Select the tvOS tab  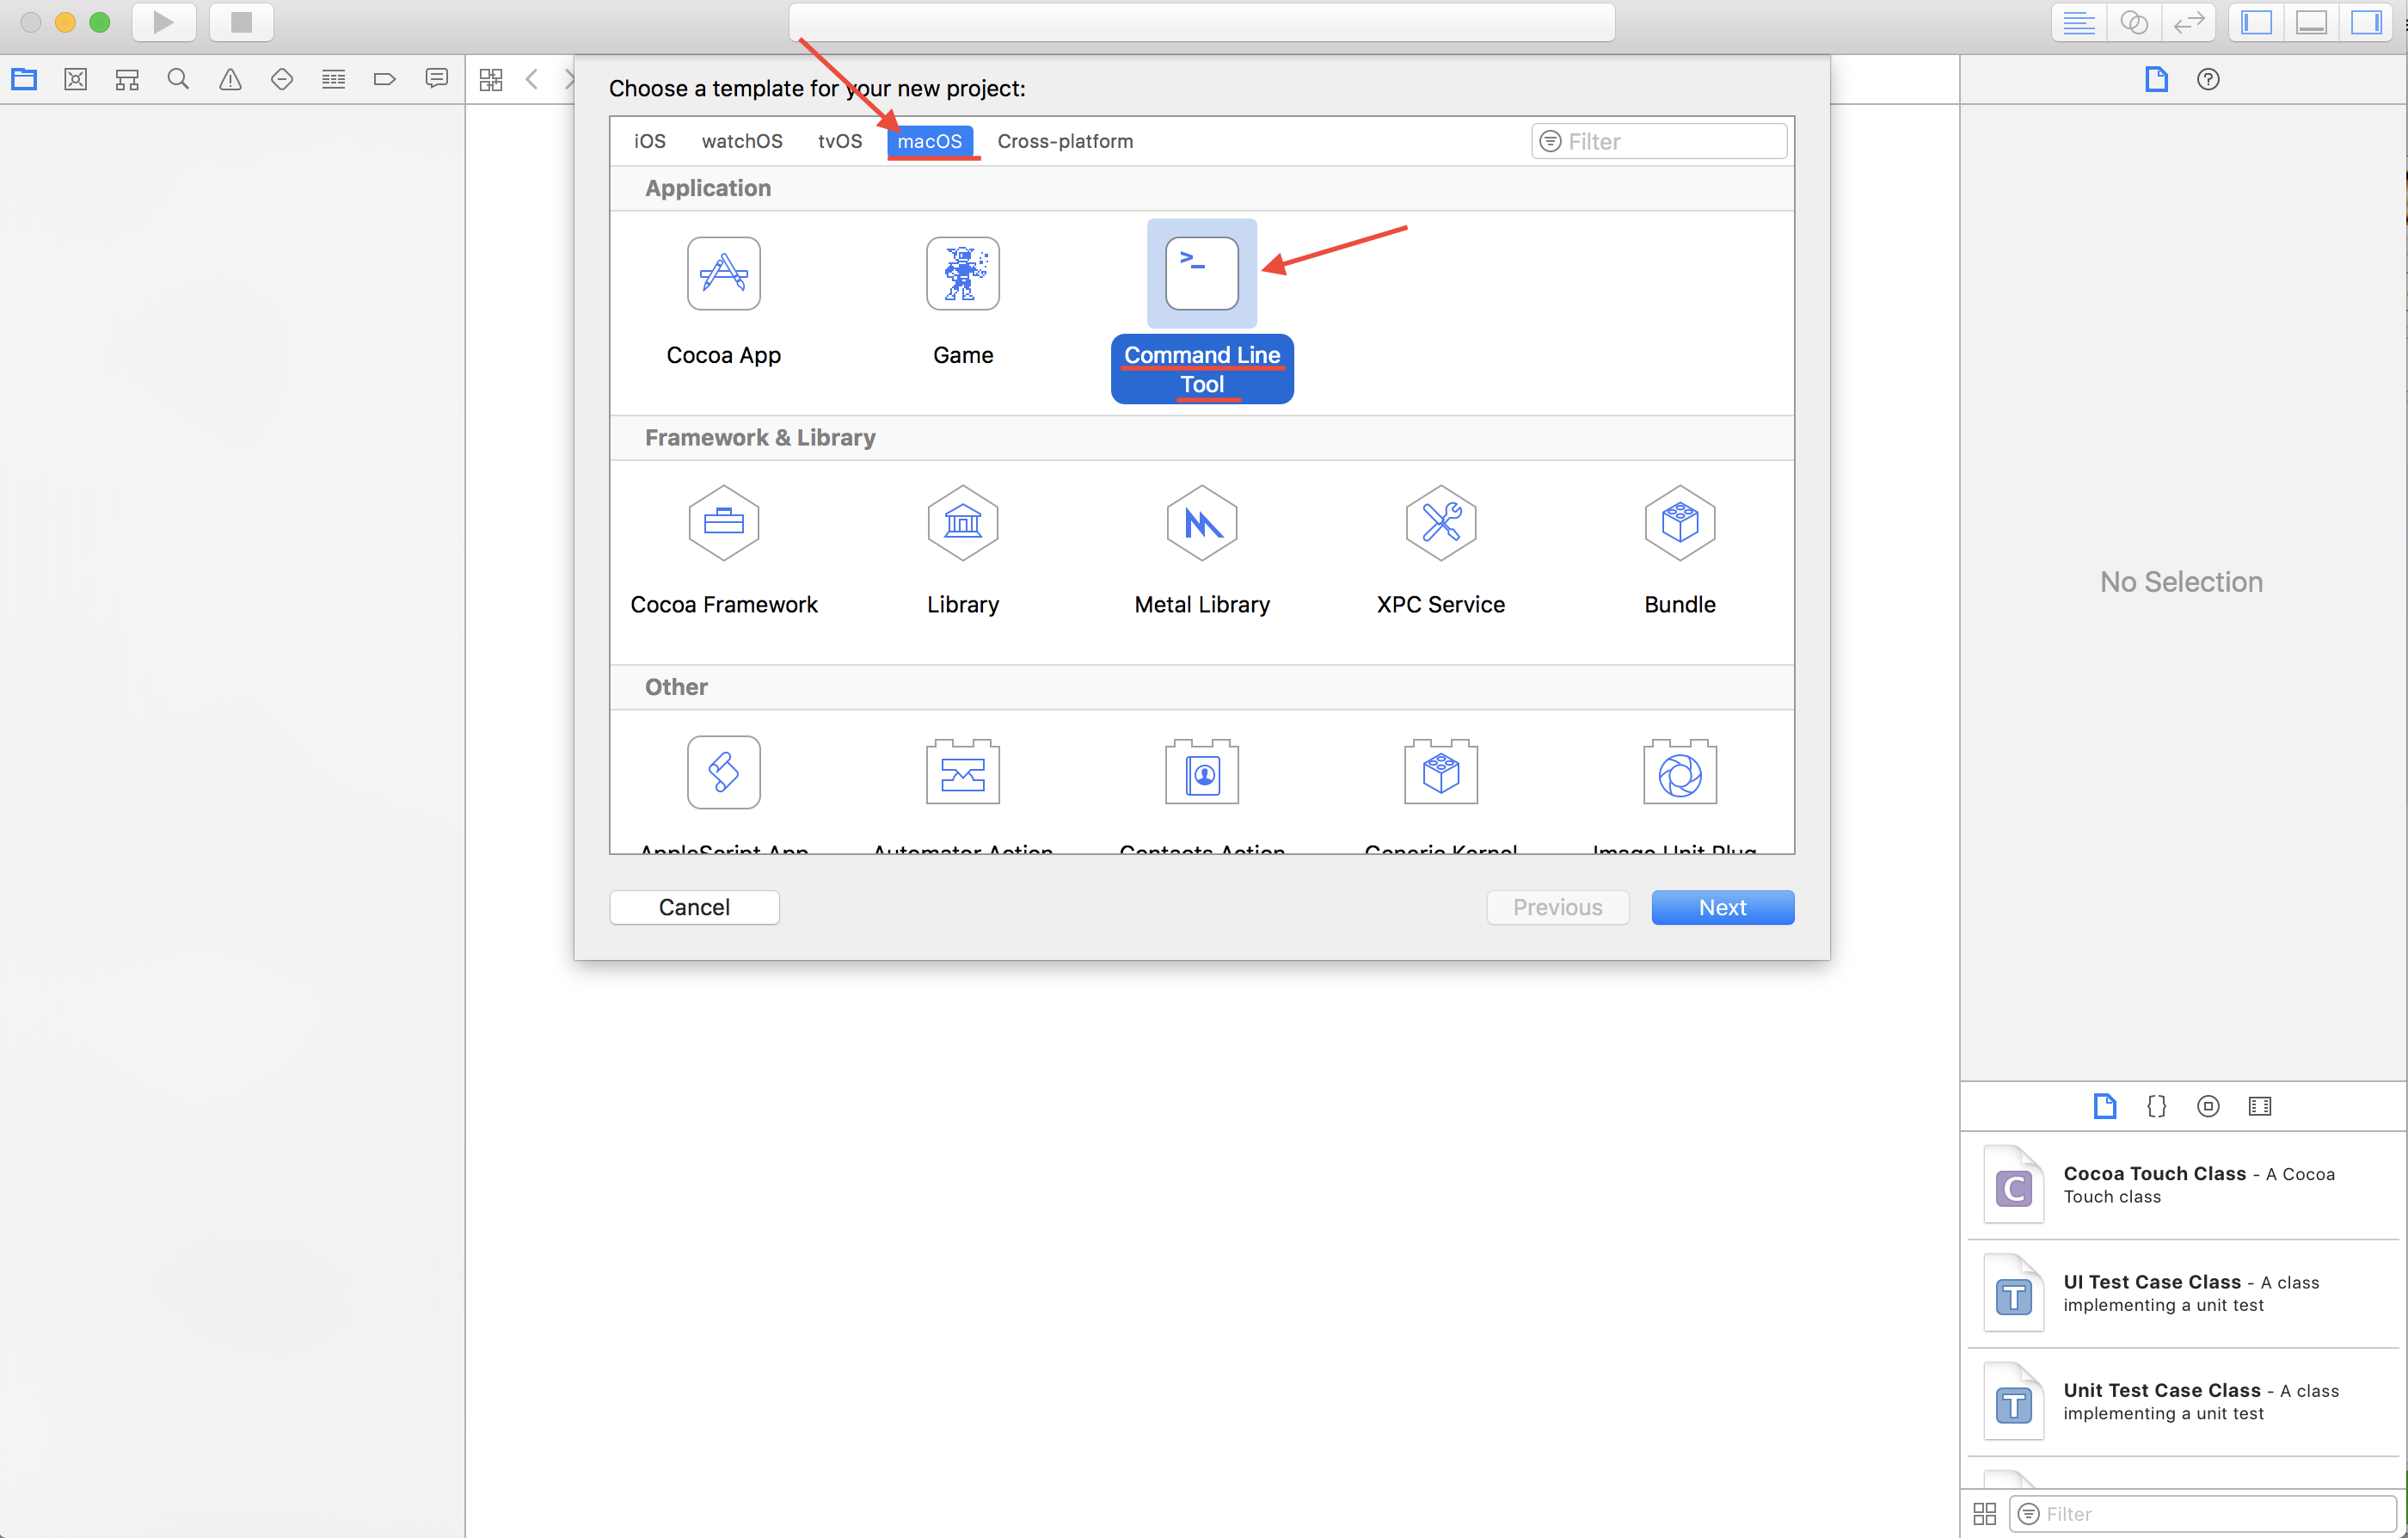click(x=840, y=141)
